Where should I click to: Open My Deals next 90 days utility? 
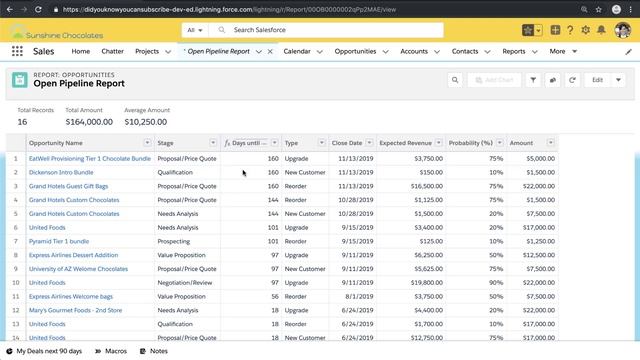pyautogui.click(x=44, y=351)
